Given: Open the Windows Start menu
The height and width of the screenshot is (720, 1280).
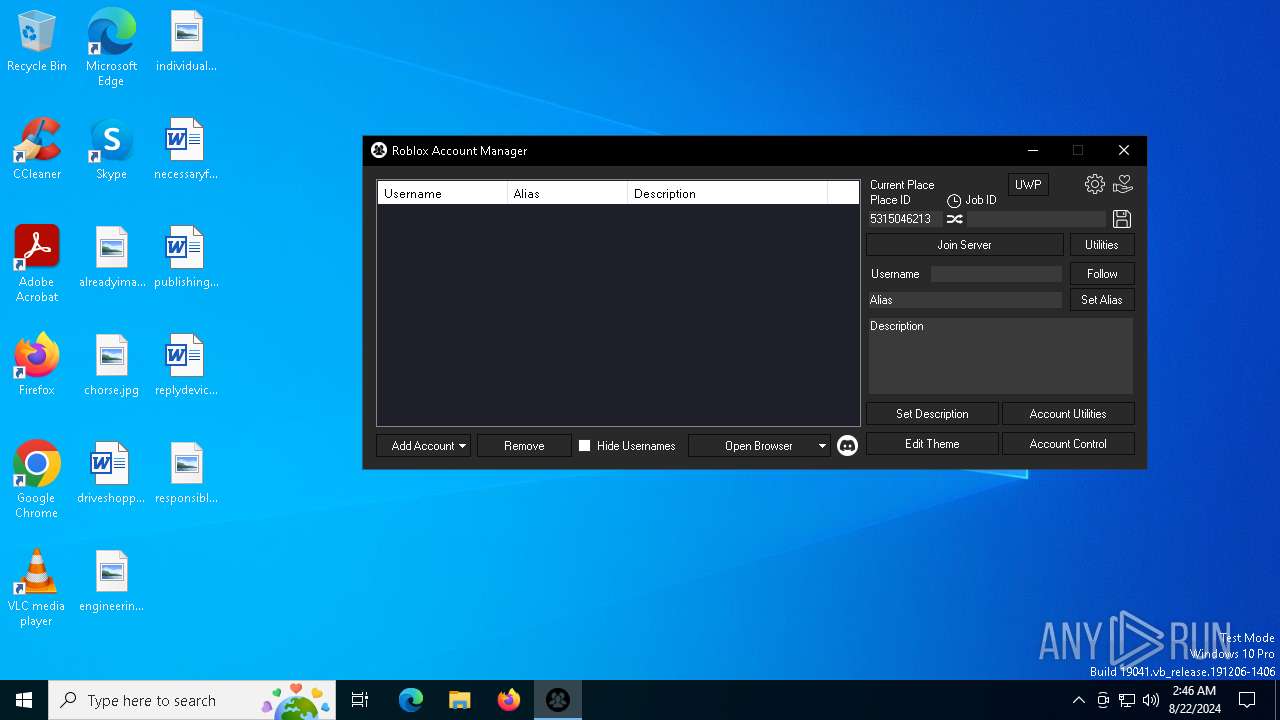Looking at the screenshot, I should tap(24, 700).
